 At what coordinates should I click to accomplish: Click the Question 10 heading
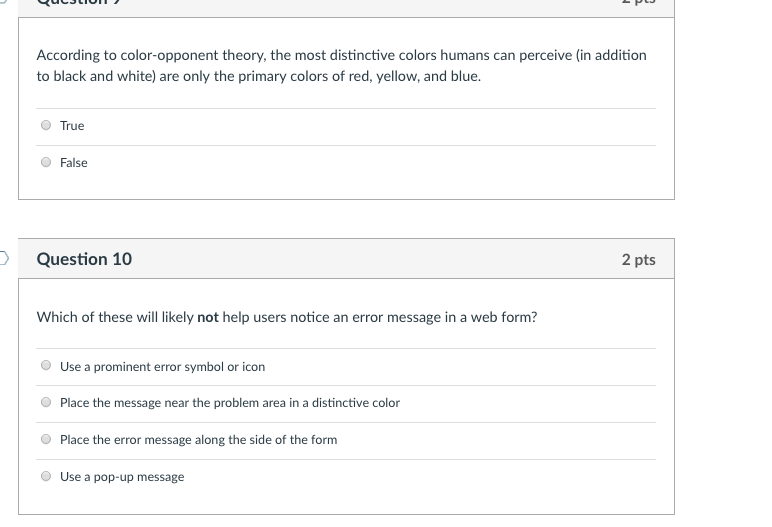(84, 259)
